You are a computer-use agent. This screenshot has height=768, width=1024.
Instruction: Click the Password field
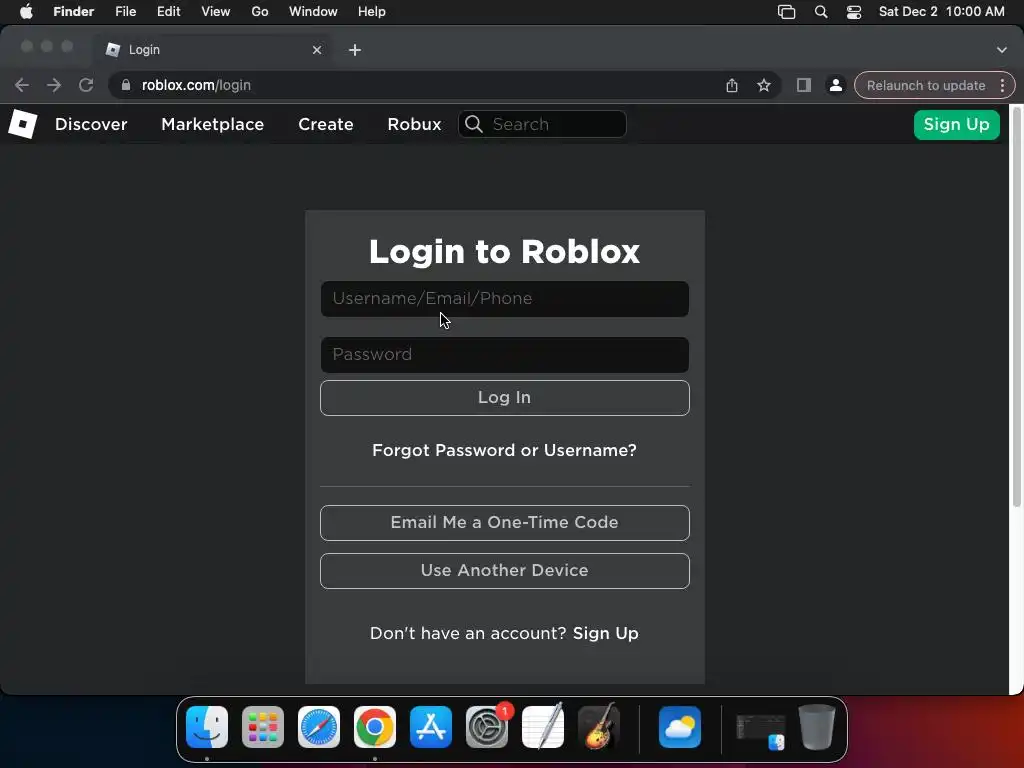pos(504,355)
